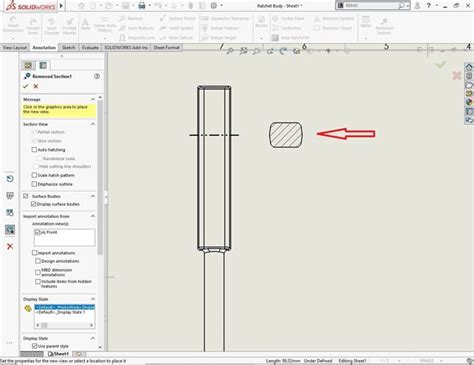Screen dimensions: 474x365
Task: Click the Home icon in the title toolbar
Action: click(82, 6)
